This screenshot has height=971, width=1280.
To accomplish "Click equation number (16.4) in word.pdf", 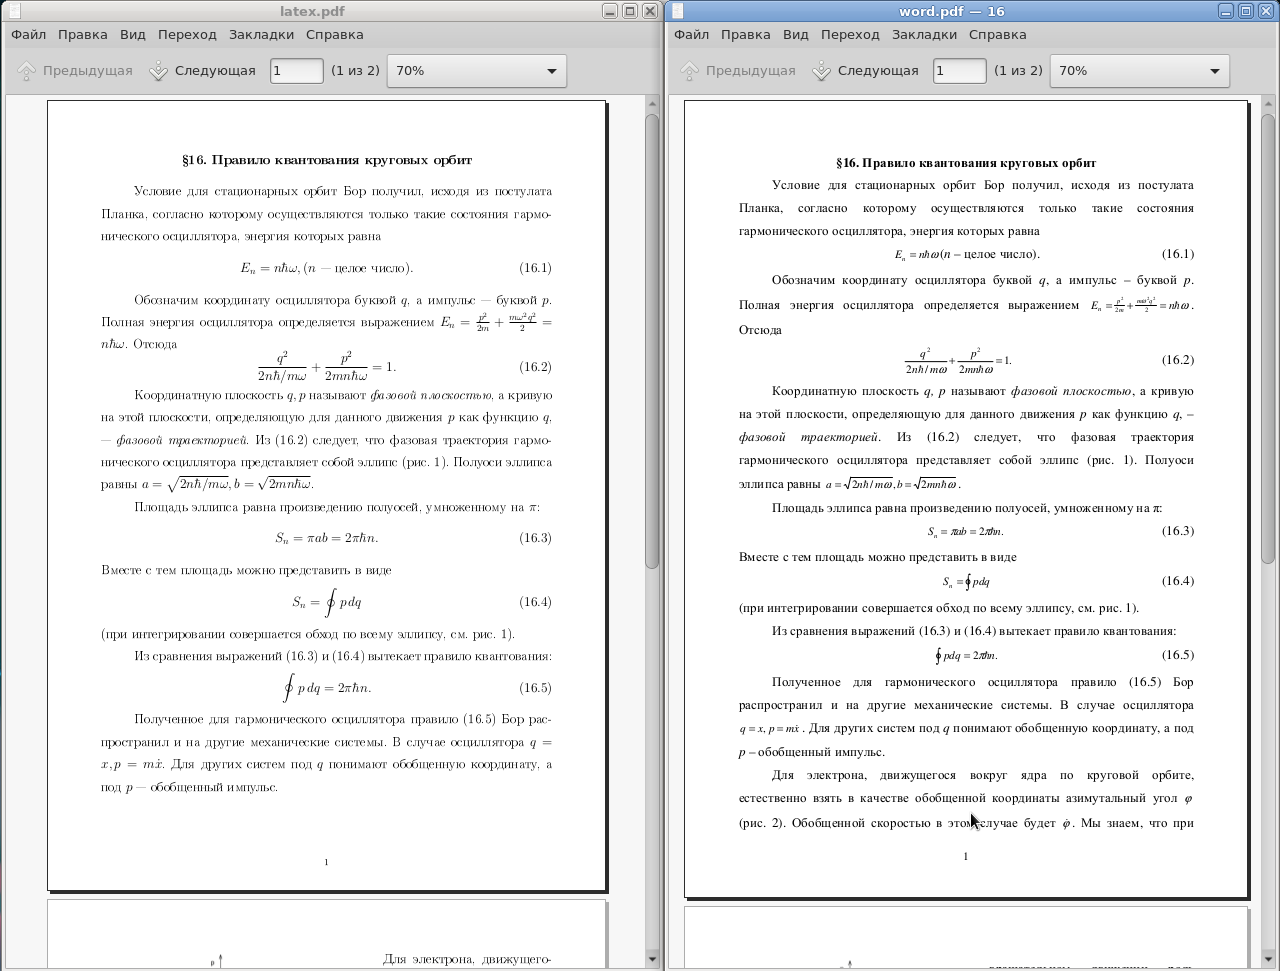I will click(x=1178, y=581).
